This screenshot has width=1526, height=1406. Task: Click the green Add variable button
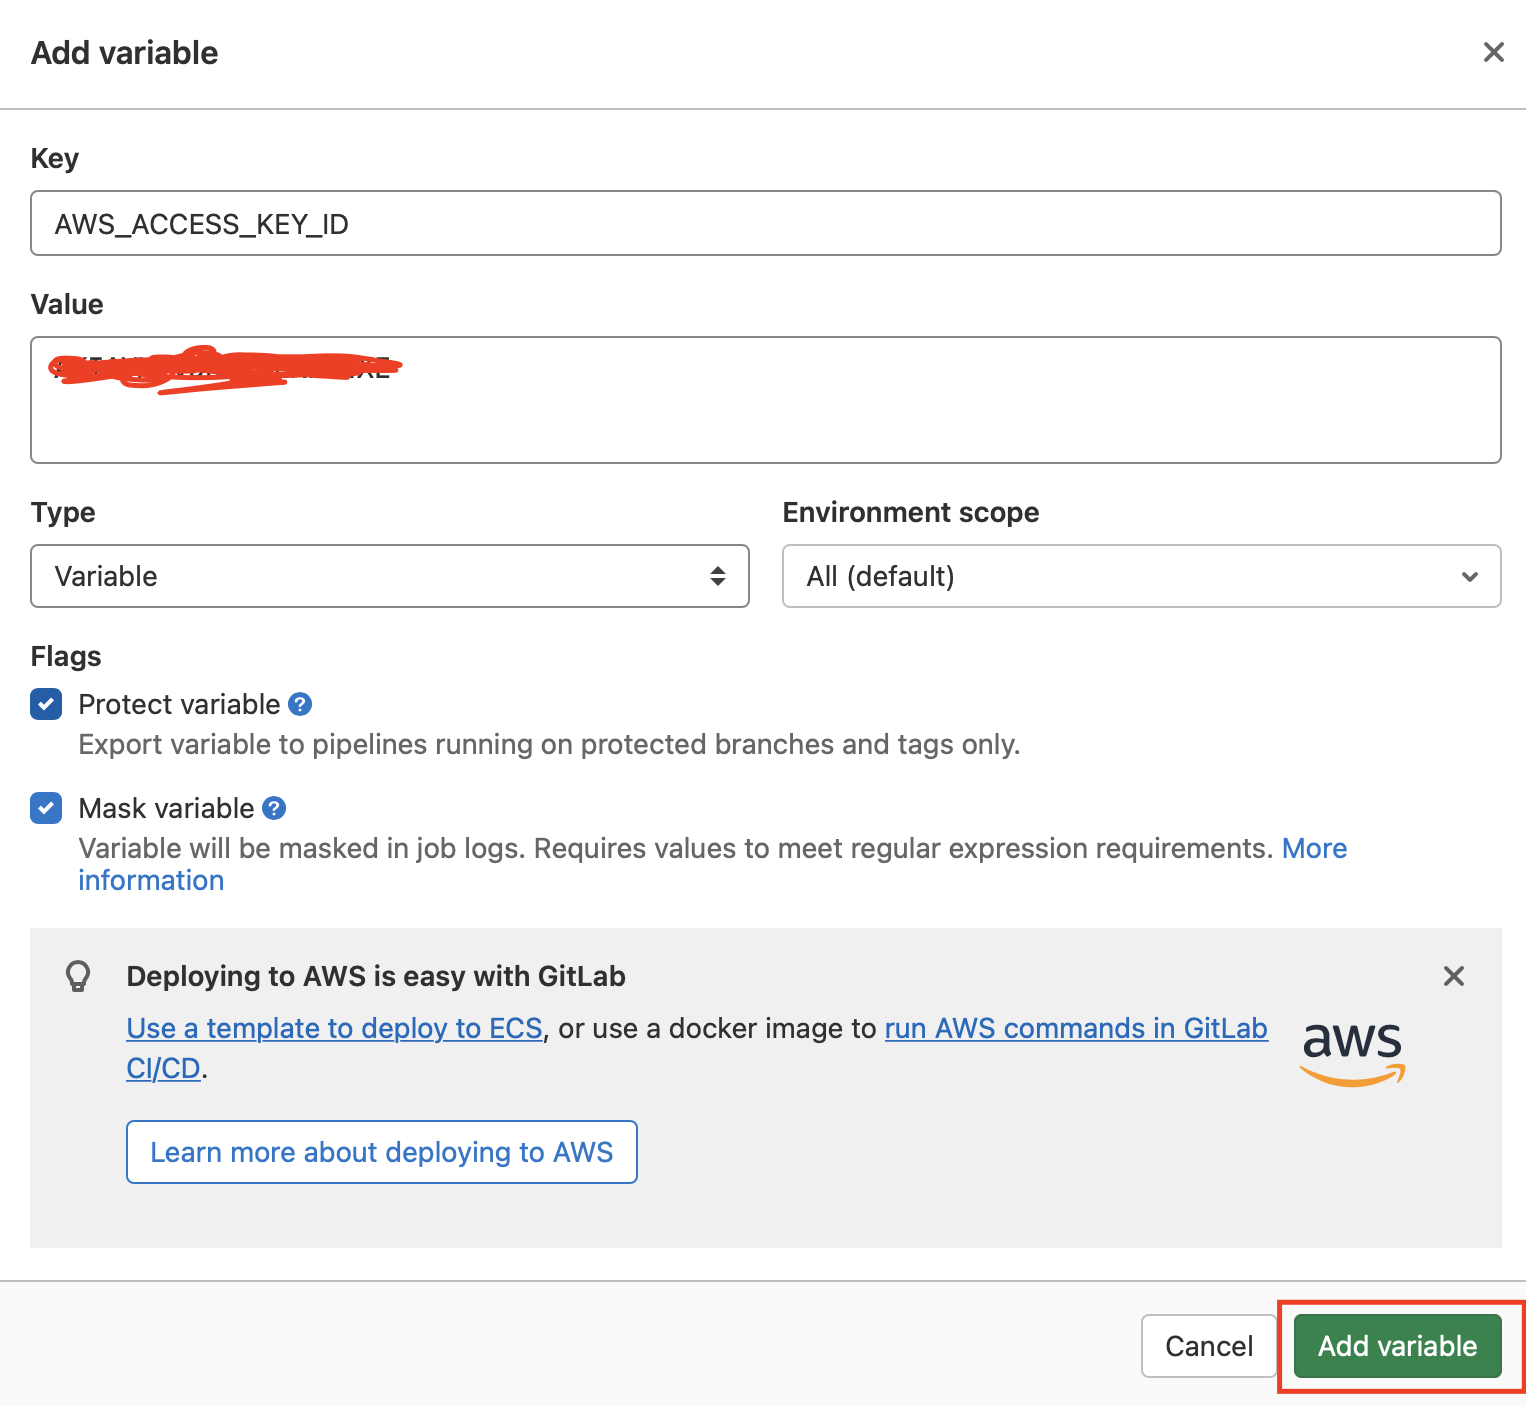(1398, 1346)
